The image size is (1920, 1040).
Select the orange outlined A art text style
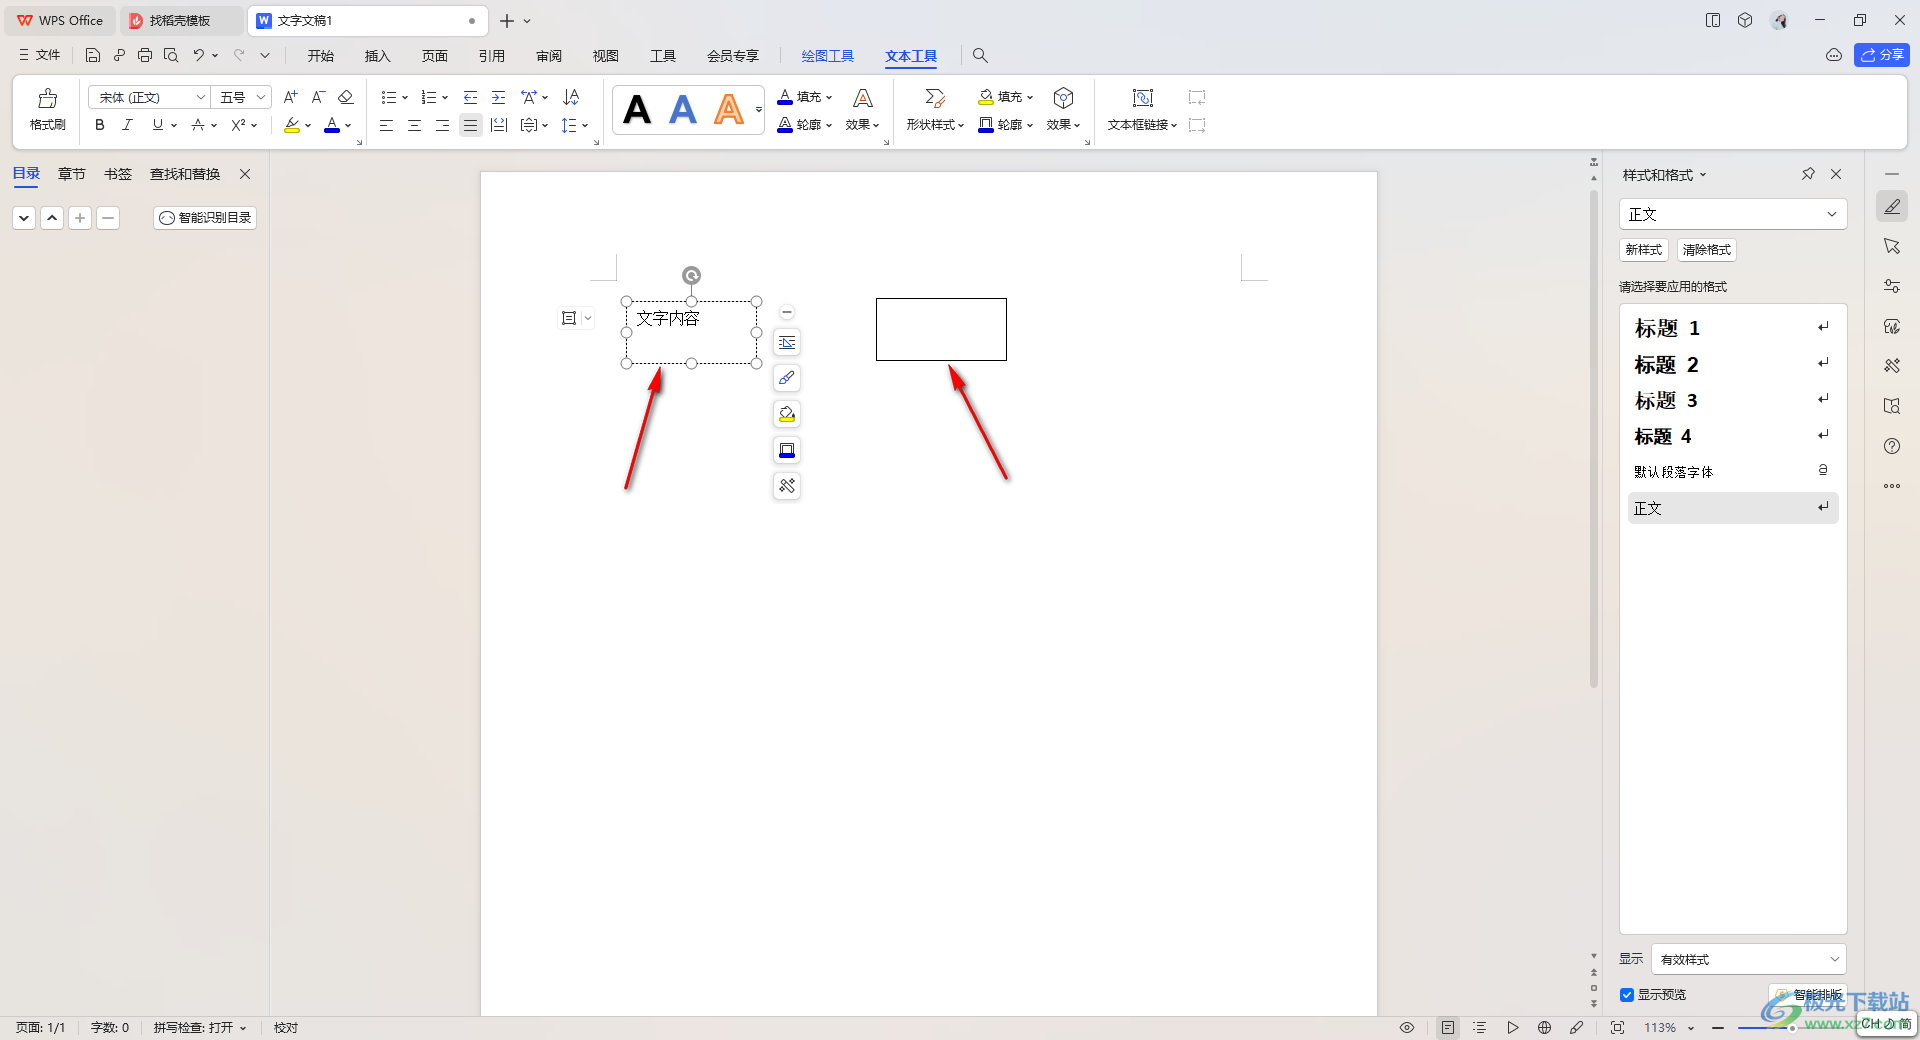729,109
